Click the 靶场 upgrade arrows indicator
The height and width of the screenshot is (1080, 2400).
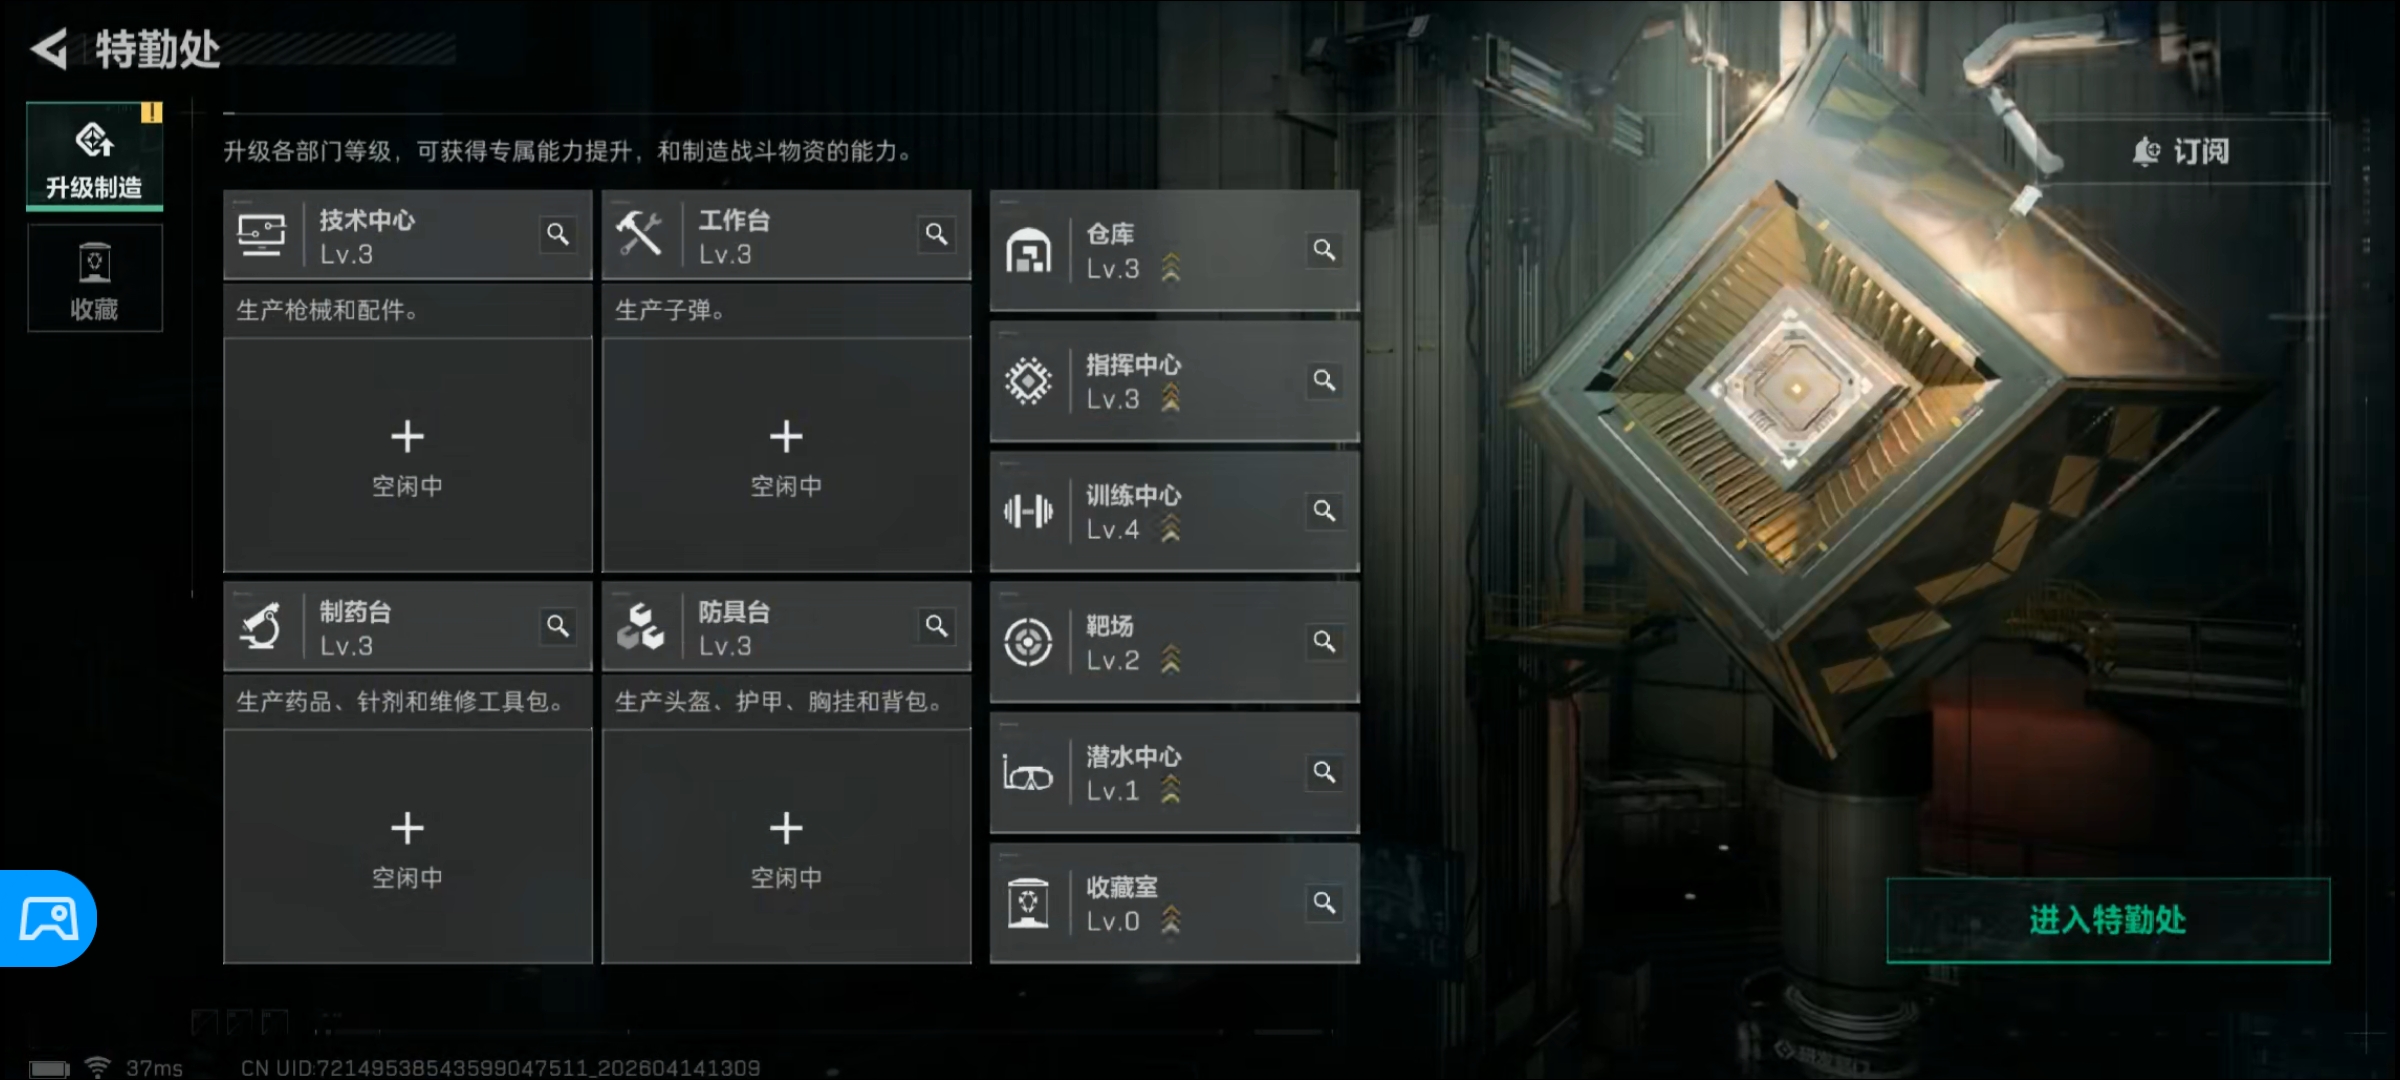click(1171, 659)
